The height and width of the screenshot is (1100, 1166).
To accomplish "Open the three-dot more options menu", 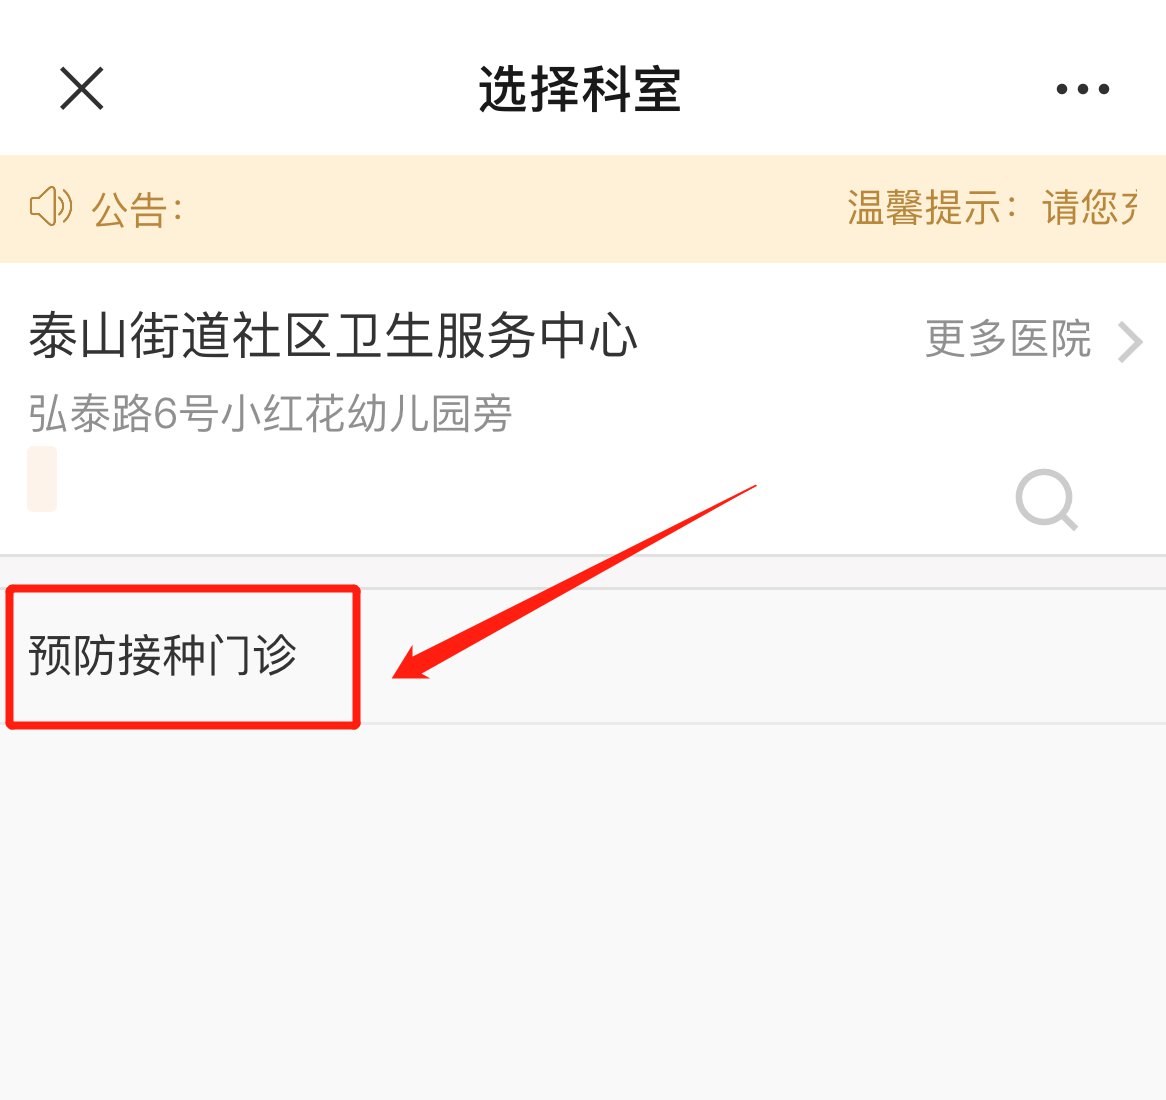I will pyautogui.click(x=1083, y=89).
